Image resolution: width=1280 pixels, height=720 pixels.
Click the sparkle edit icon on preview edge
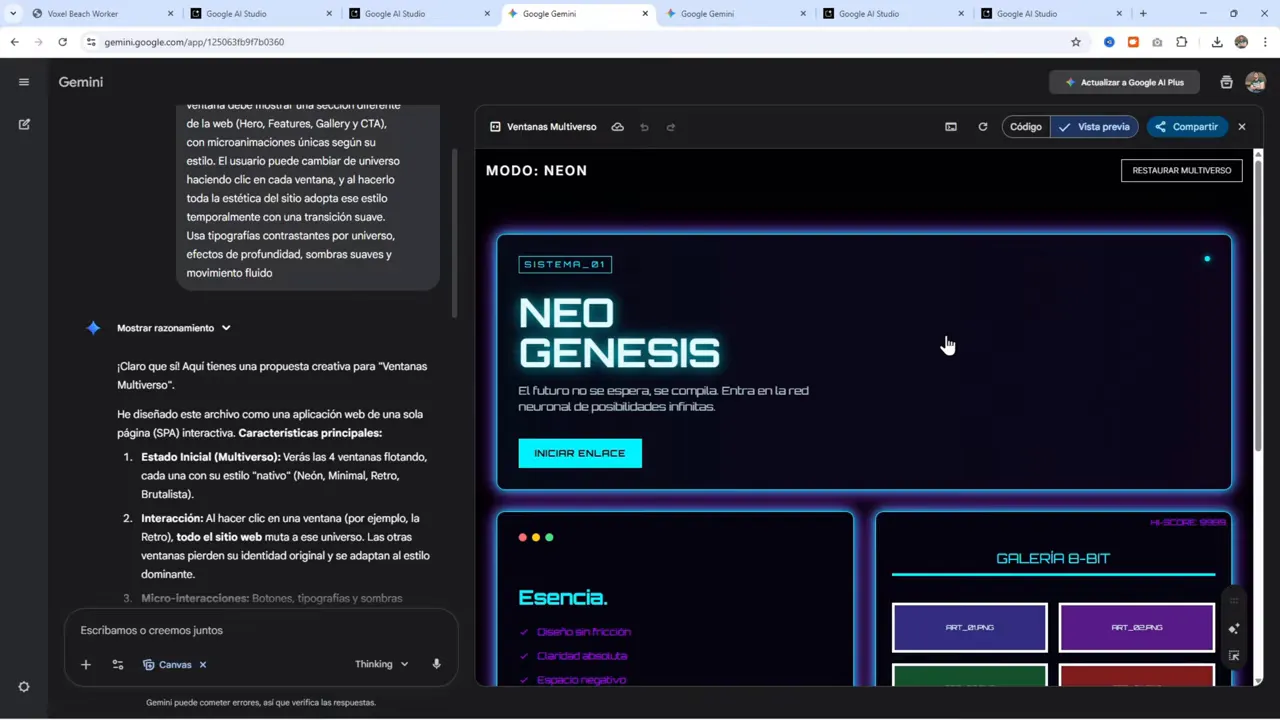[x=1234, y=628]
